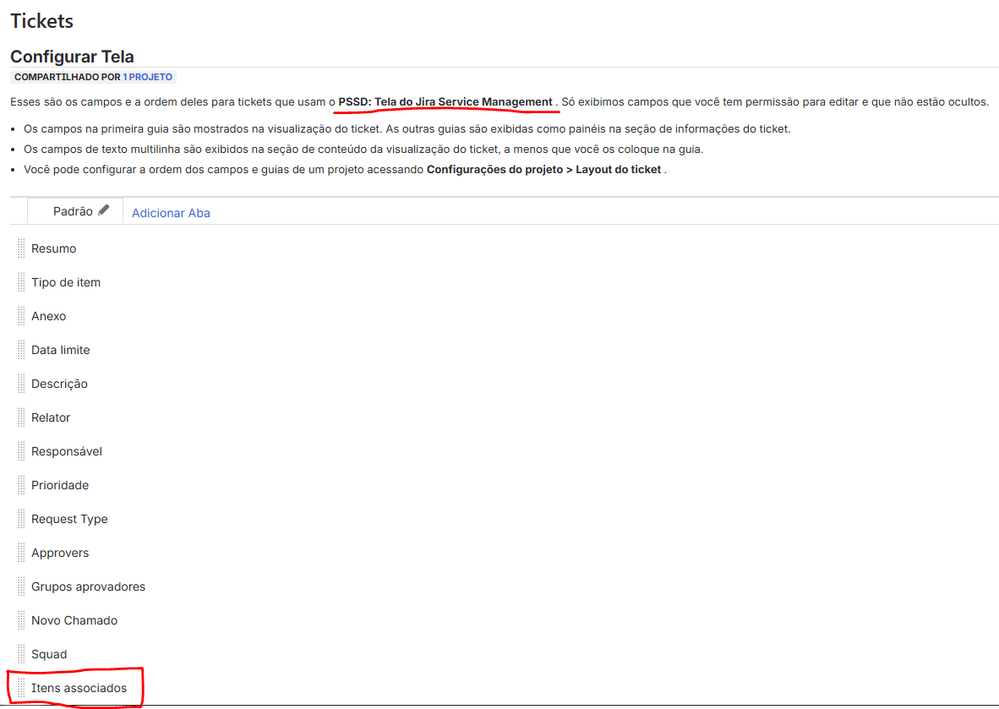The height and width of the screenshot is (709, 999).
Task: Click the drag handle for Resumo
Action: tap(21, 248)
